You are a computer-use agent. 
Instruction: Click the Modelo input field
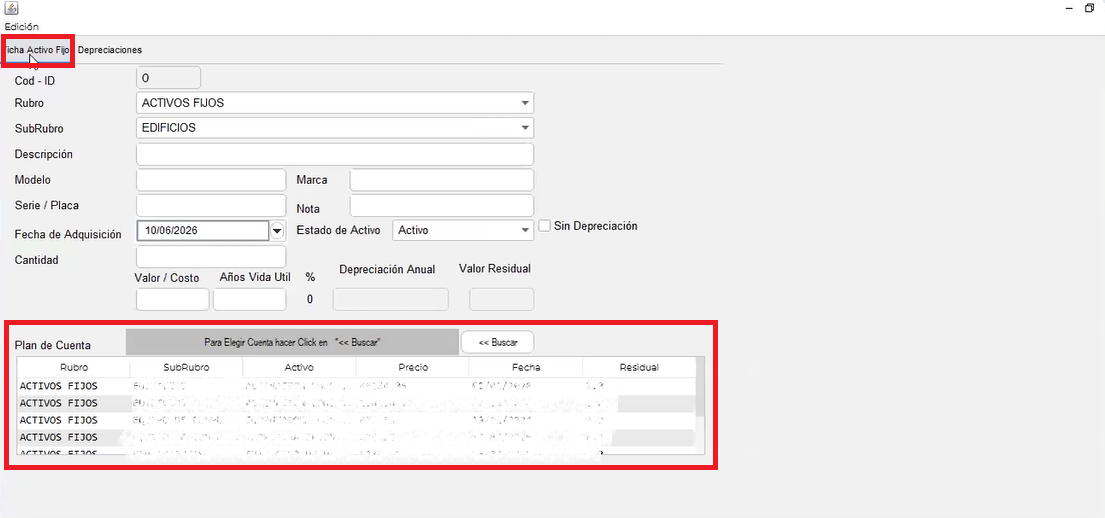pyautogui.click(x=211, y=180)
